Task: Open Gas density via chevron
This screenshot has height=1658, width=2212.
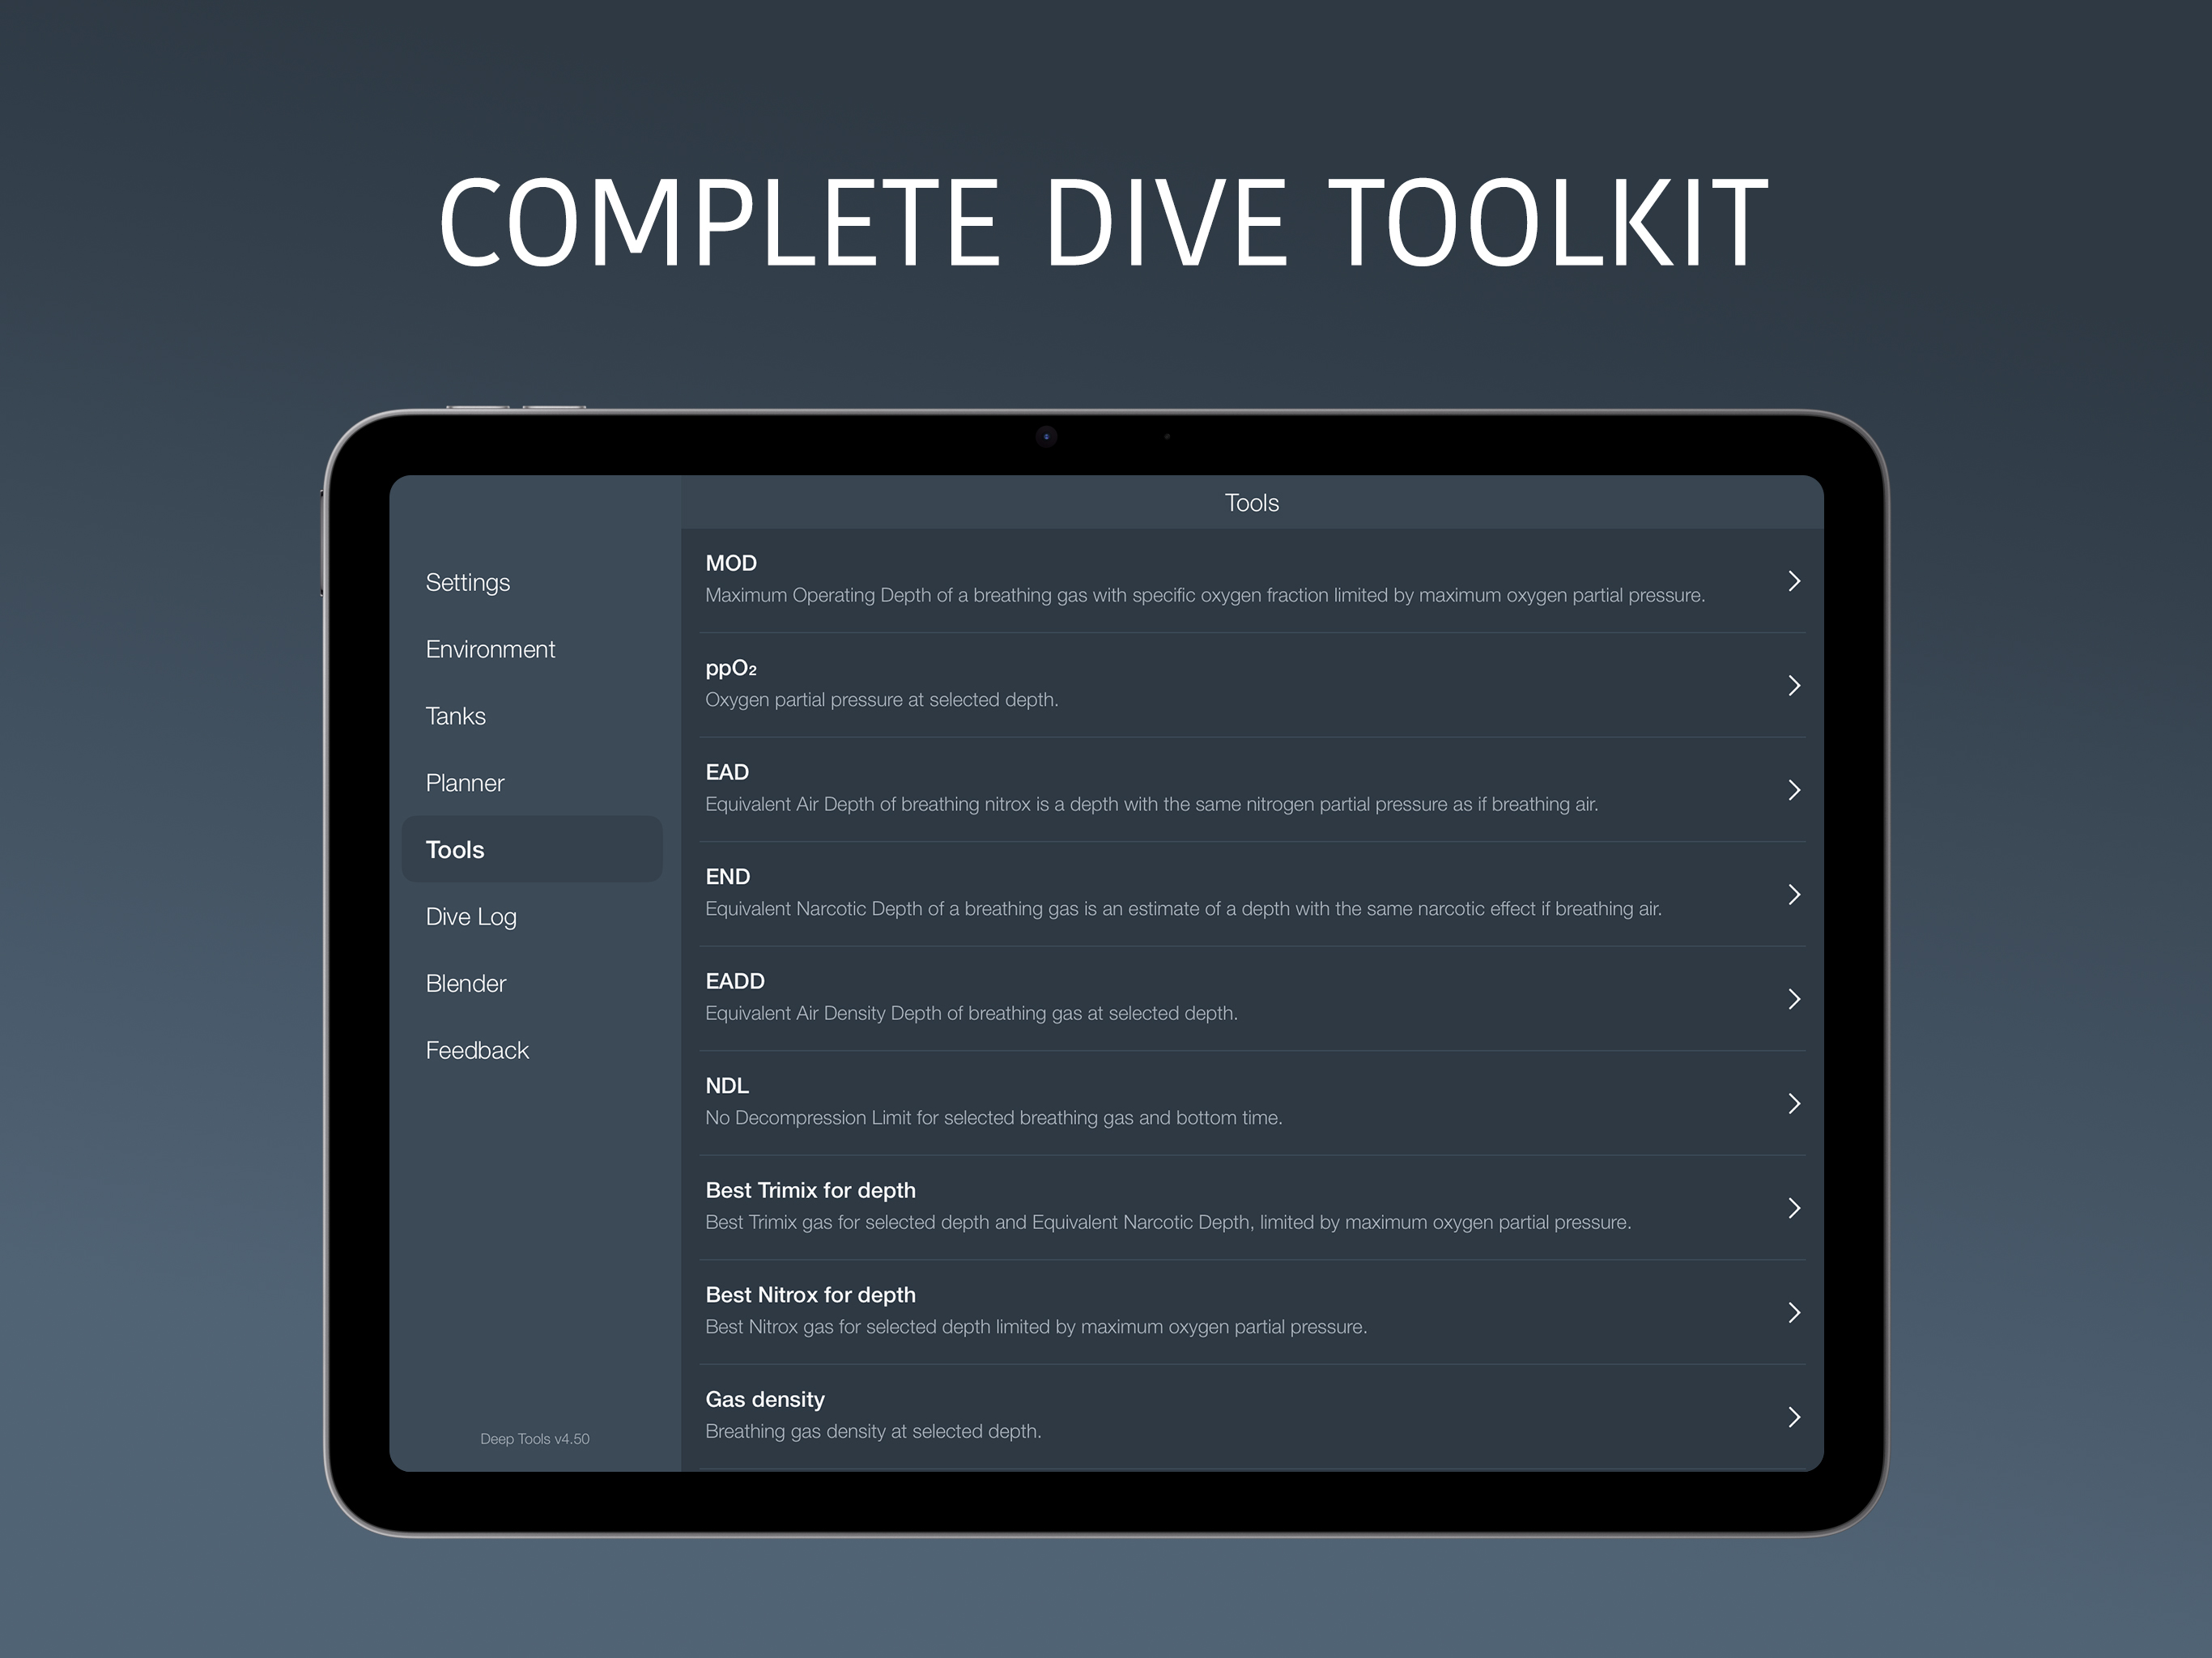Action: pyautogui.click(x=1794, y=1417)
